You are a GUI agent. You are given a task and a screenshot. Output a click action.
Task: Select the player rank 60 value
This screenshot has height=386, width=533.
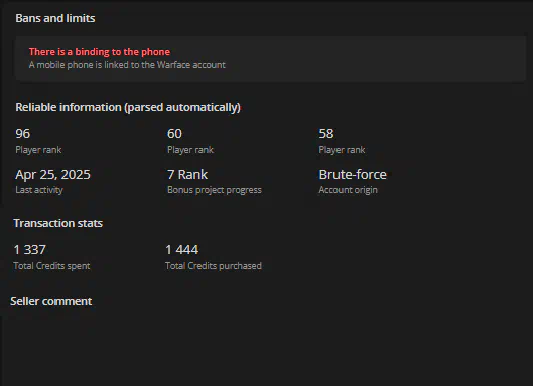coord(174,134)
